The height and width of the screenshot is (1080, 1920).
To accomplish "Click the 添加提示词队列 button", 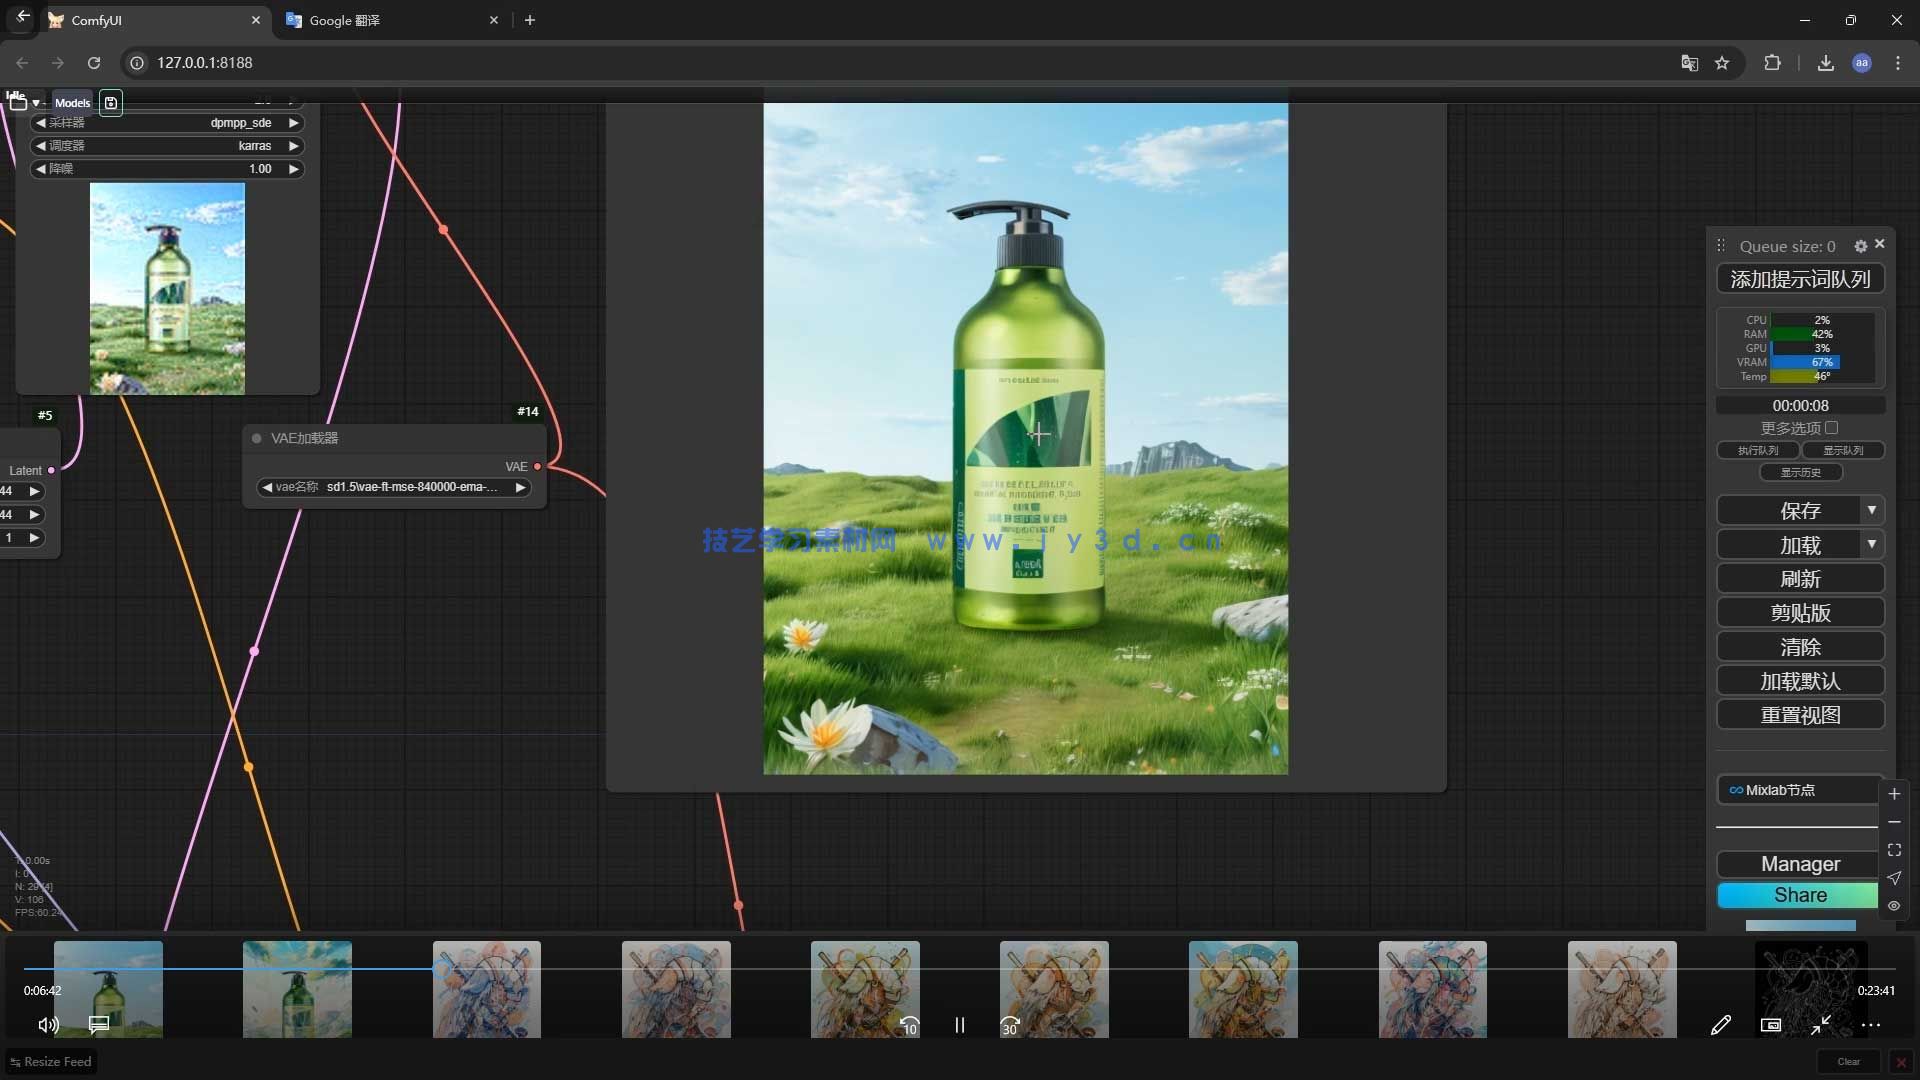I will coord(1800,279).
